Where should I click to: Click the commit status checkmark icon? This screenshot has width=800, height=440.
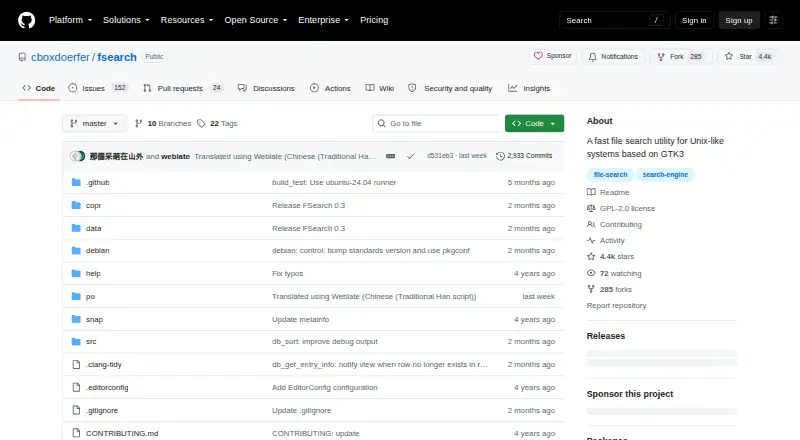(x=410, y=156)
